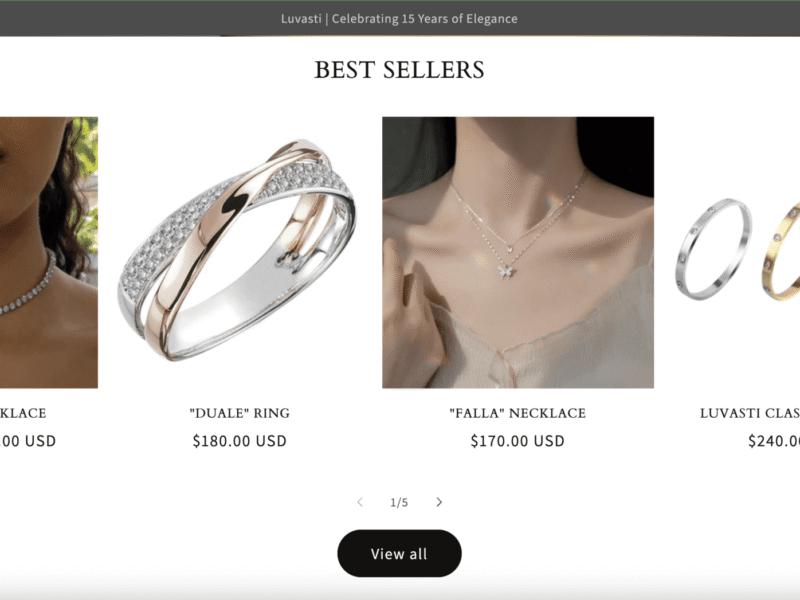Image resolution: width=800 pixels, height=600 pixels.
Task: Click the $240 price under Luvasti Classic
Action: (773, 441)
